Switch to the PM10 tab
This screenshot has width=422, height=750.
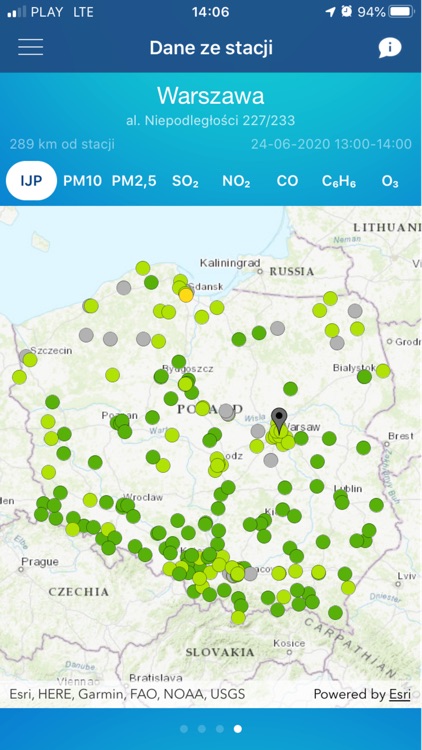coord(83,181)
